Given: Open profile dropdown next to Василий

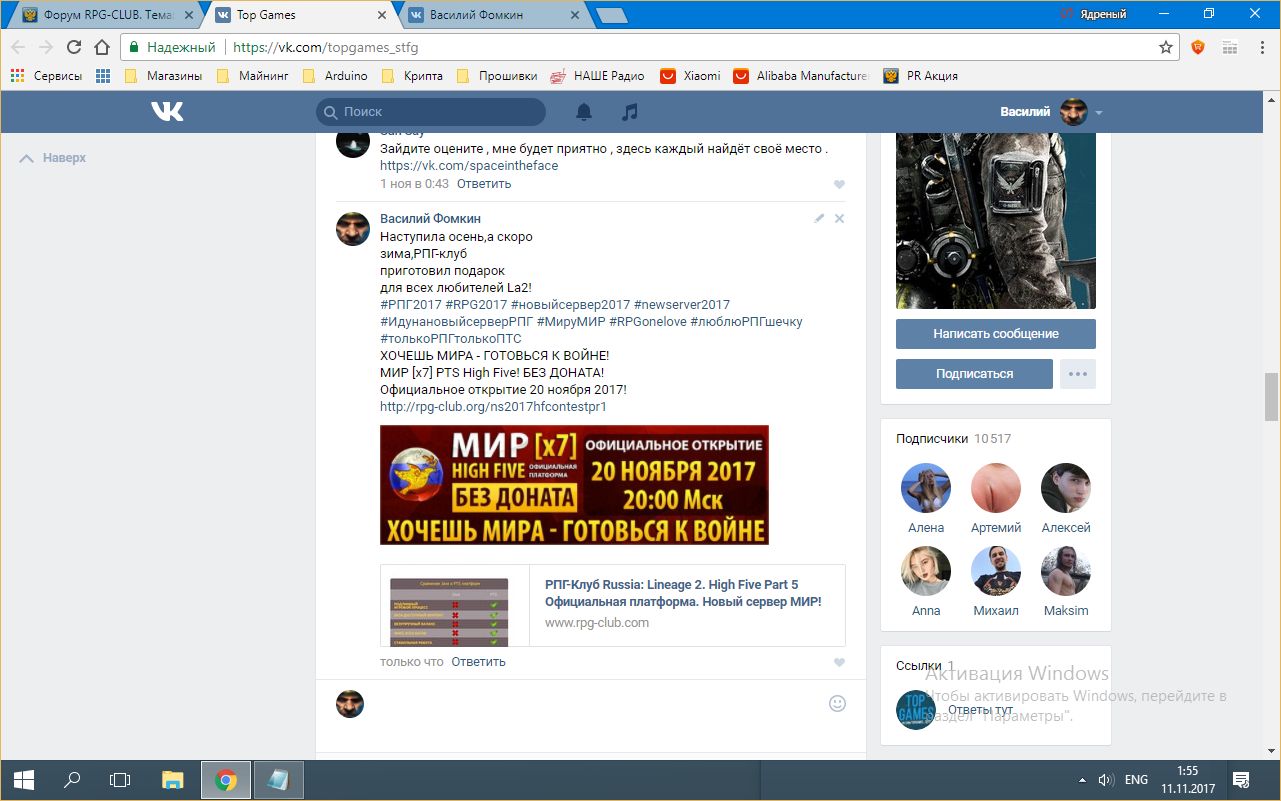Looking at the screenshot, I should (x=1099, y=113).
